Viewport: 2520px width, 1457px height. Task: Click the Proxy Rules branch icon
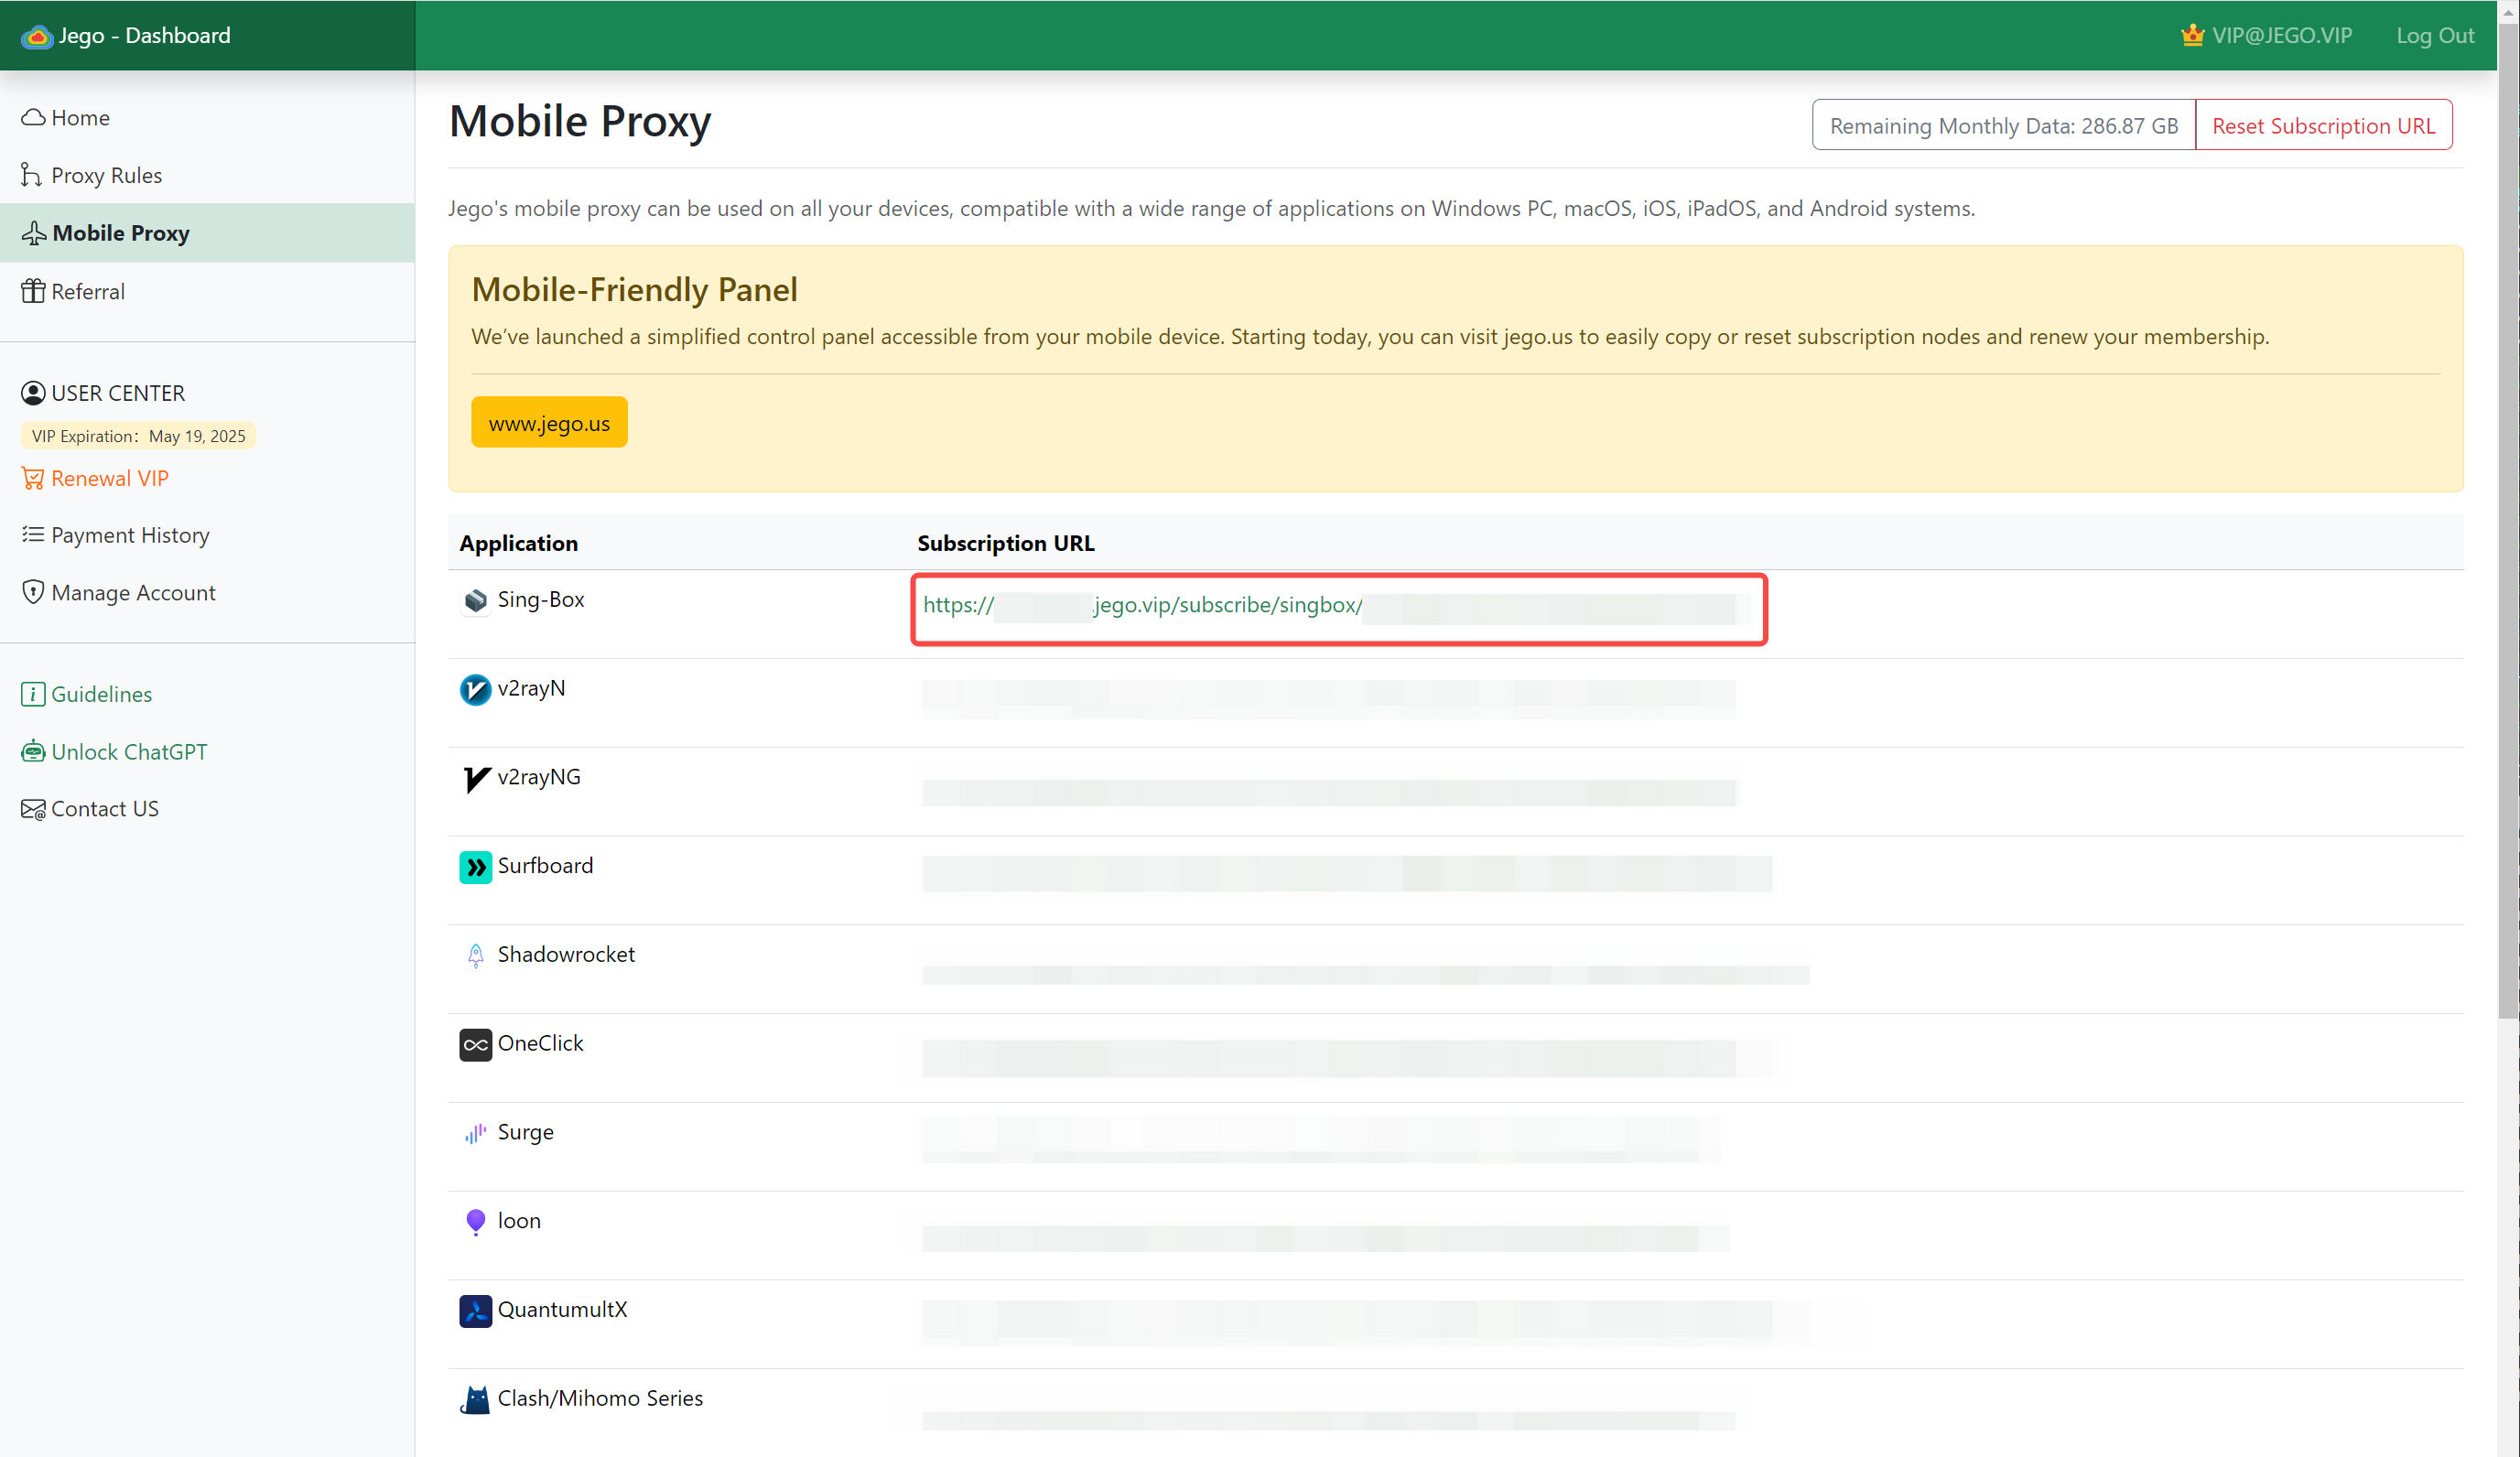31,175
